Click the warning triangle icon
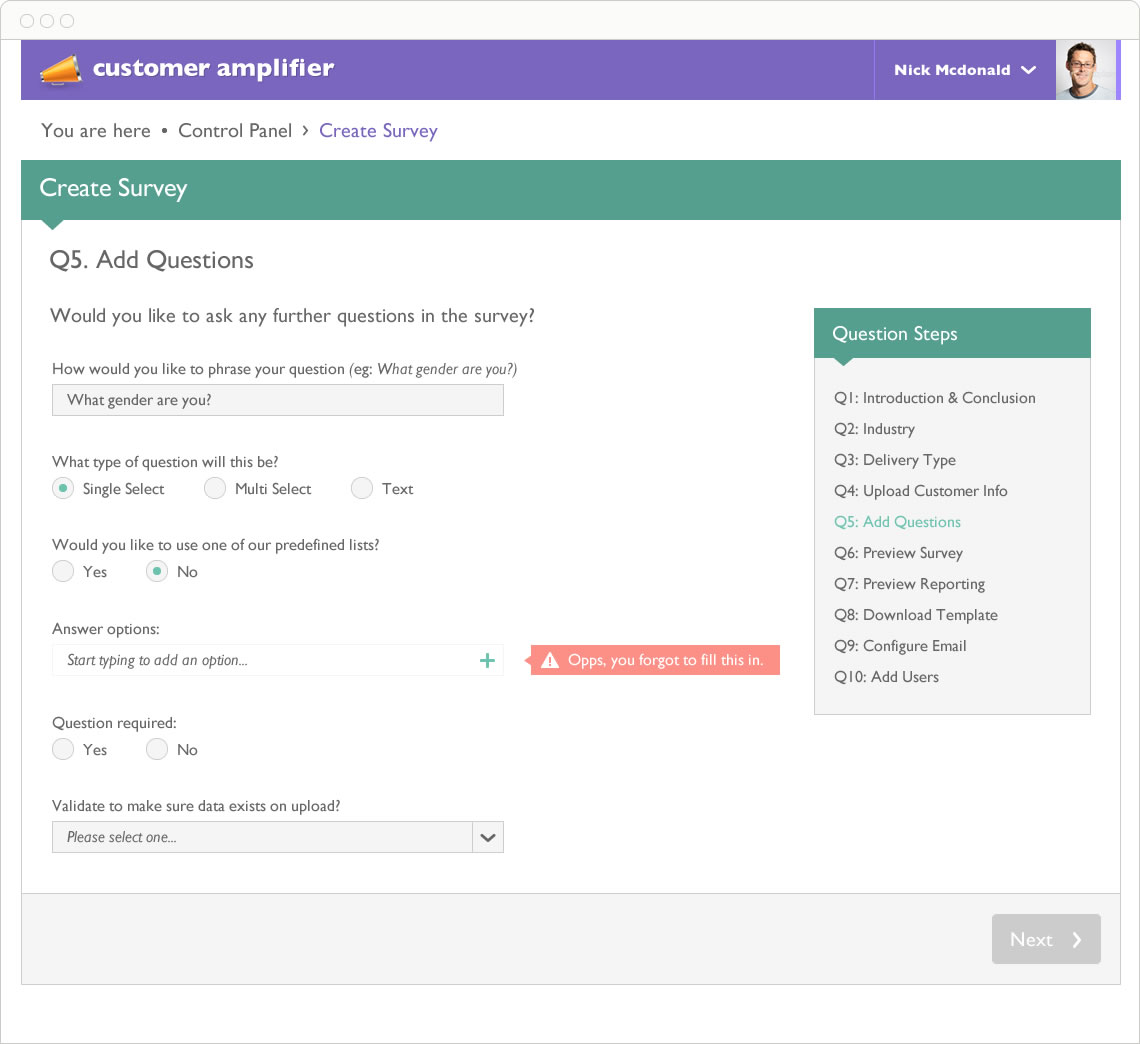The image size is (1140, 1044). point(550,660)
